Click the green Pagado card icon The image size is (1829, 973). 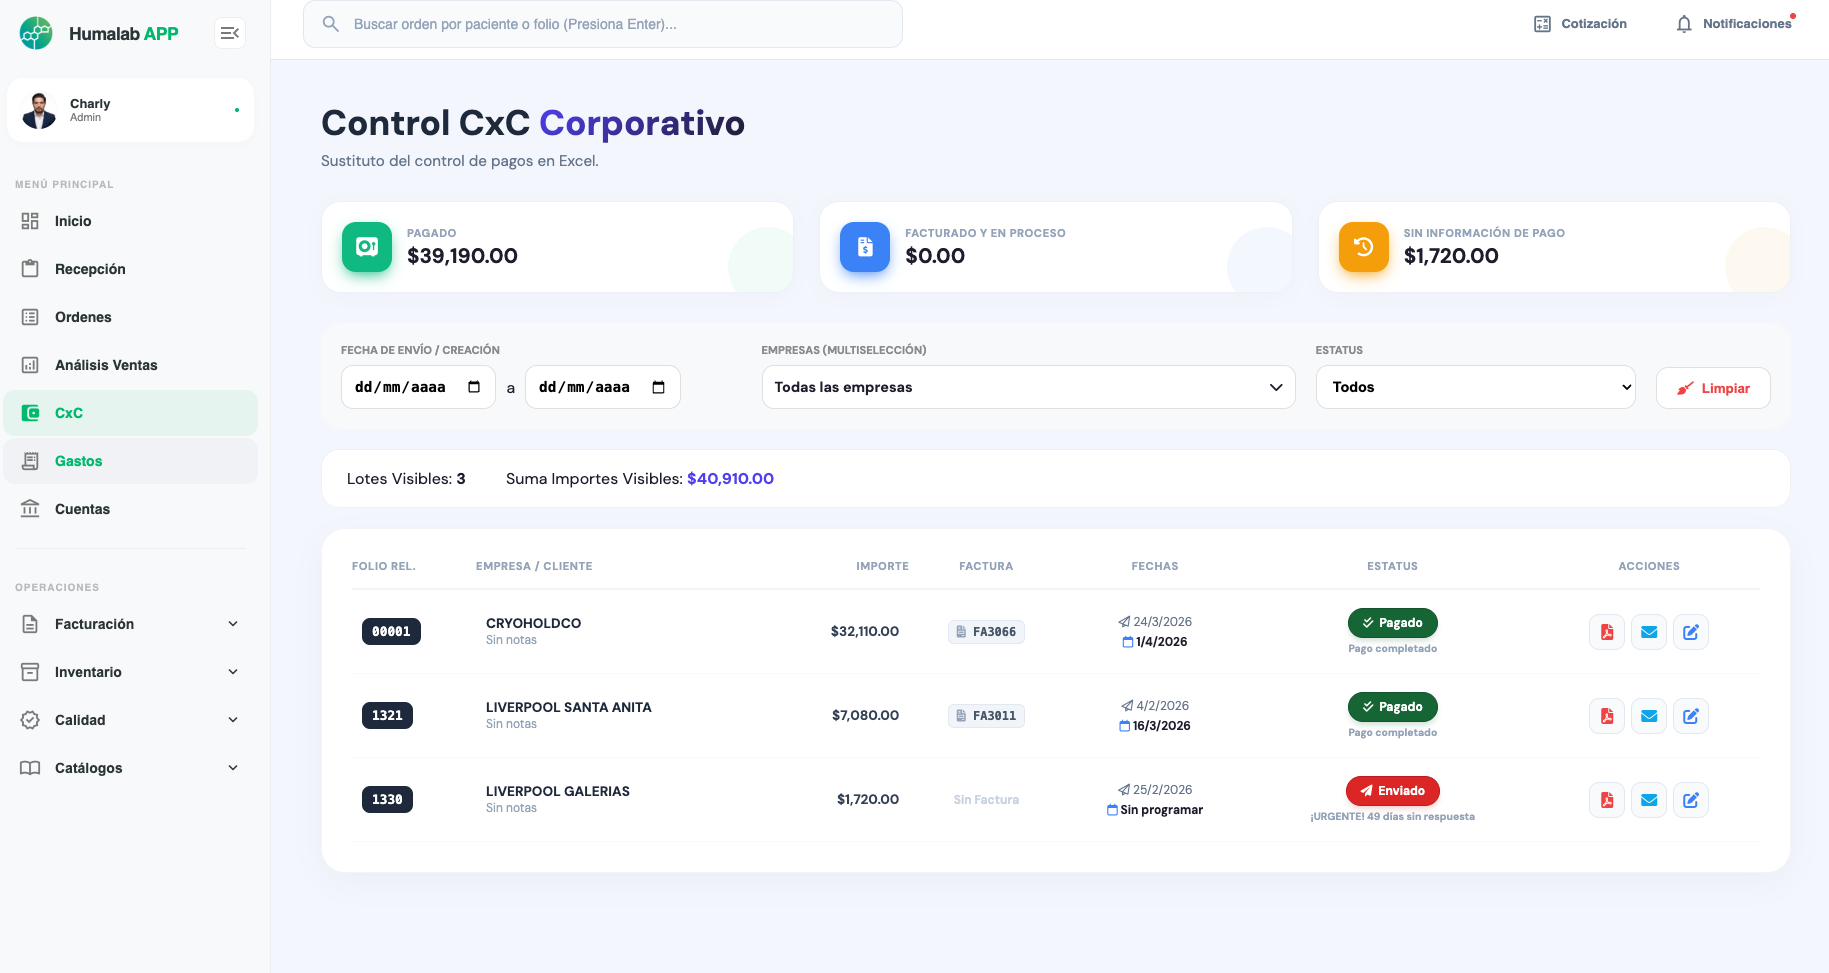point(367,247)
